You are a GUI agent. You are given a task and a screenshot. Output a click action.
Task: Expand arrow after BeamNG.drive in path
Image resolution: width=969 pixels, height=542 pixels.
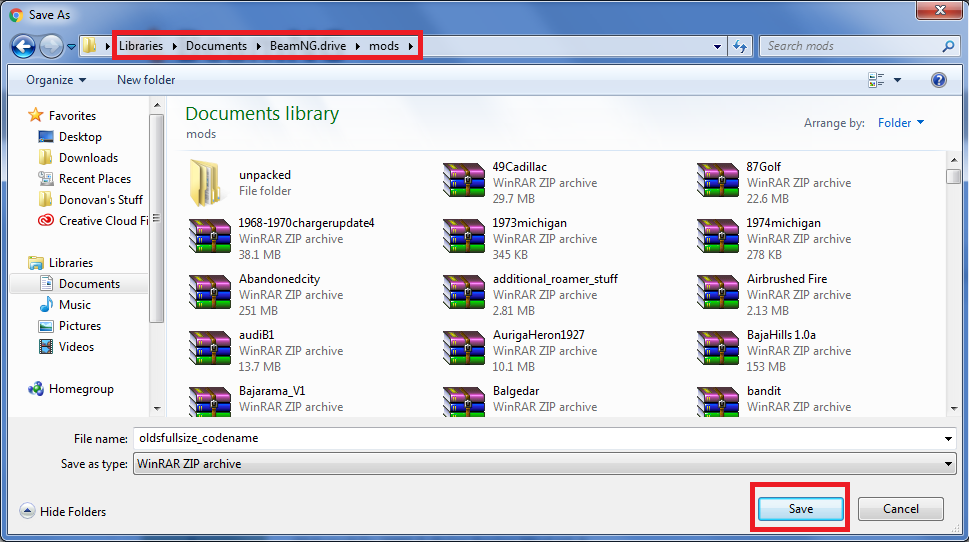[x=357, y=46]
